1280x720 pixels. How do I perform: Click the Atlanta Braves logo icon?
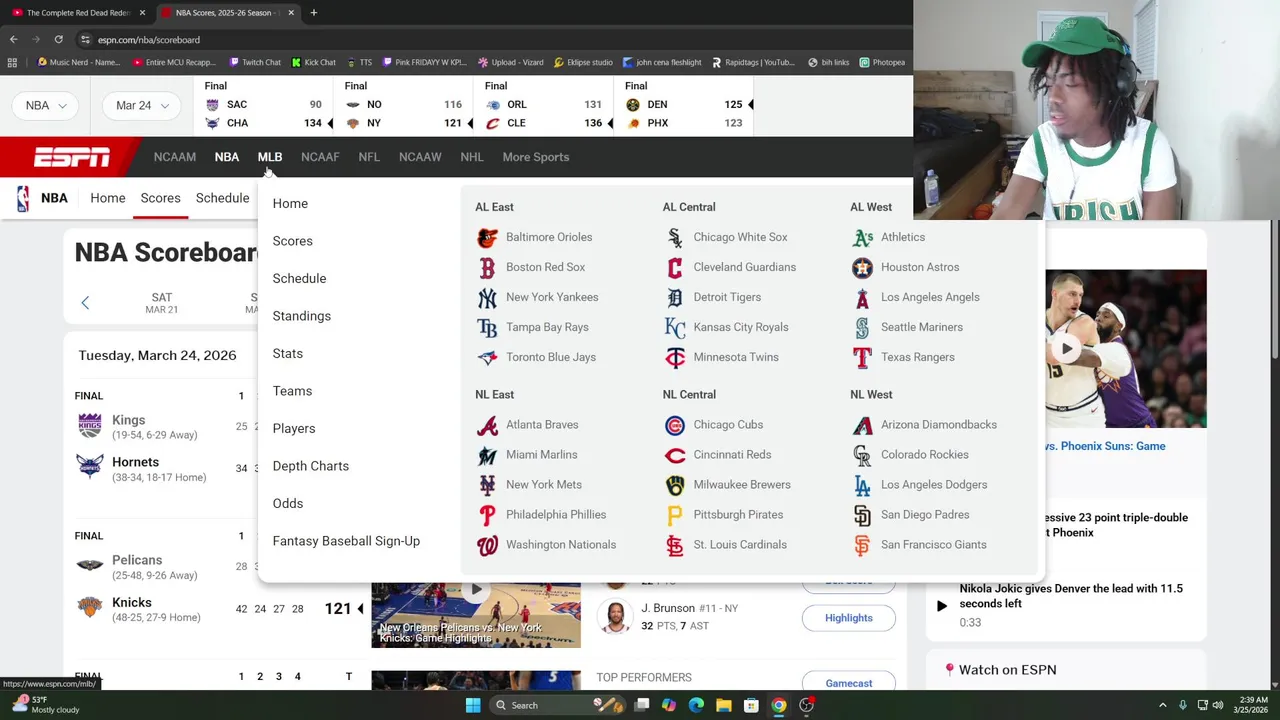(487, 425)
